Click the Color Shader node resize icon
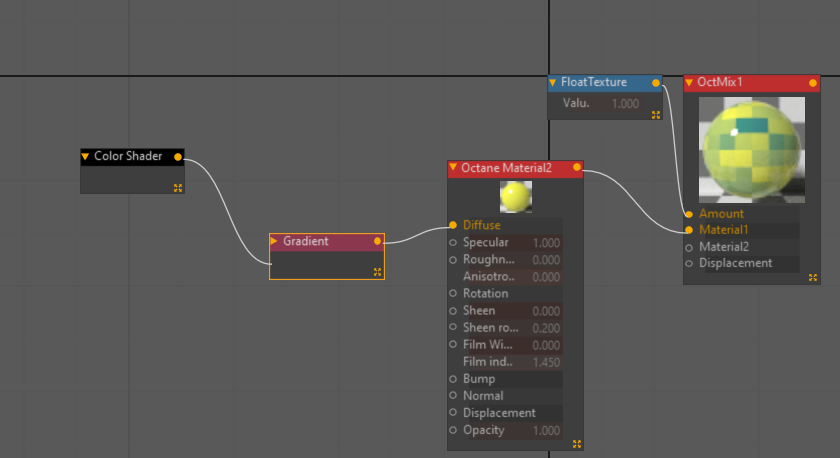The height and width of the screenshot is (458, 840). [178, 187]
